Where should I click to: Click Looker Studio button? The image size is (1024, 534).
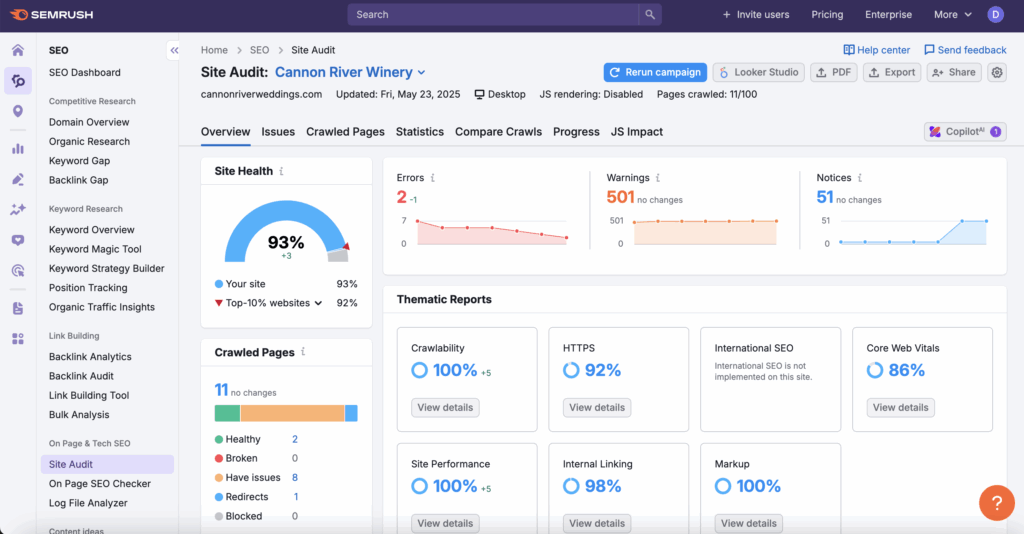(759, 72)
